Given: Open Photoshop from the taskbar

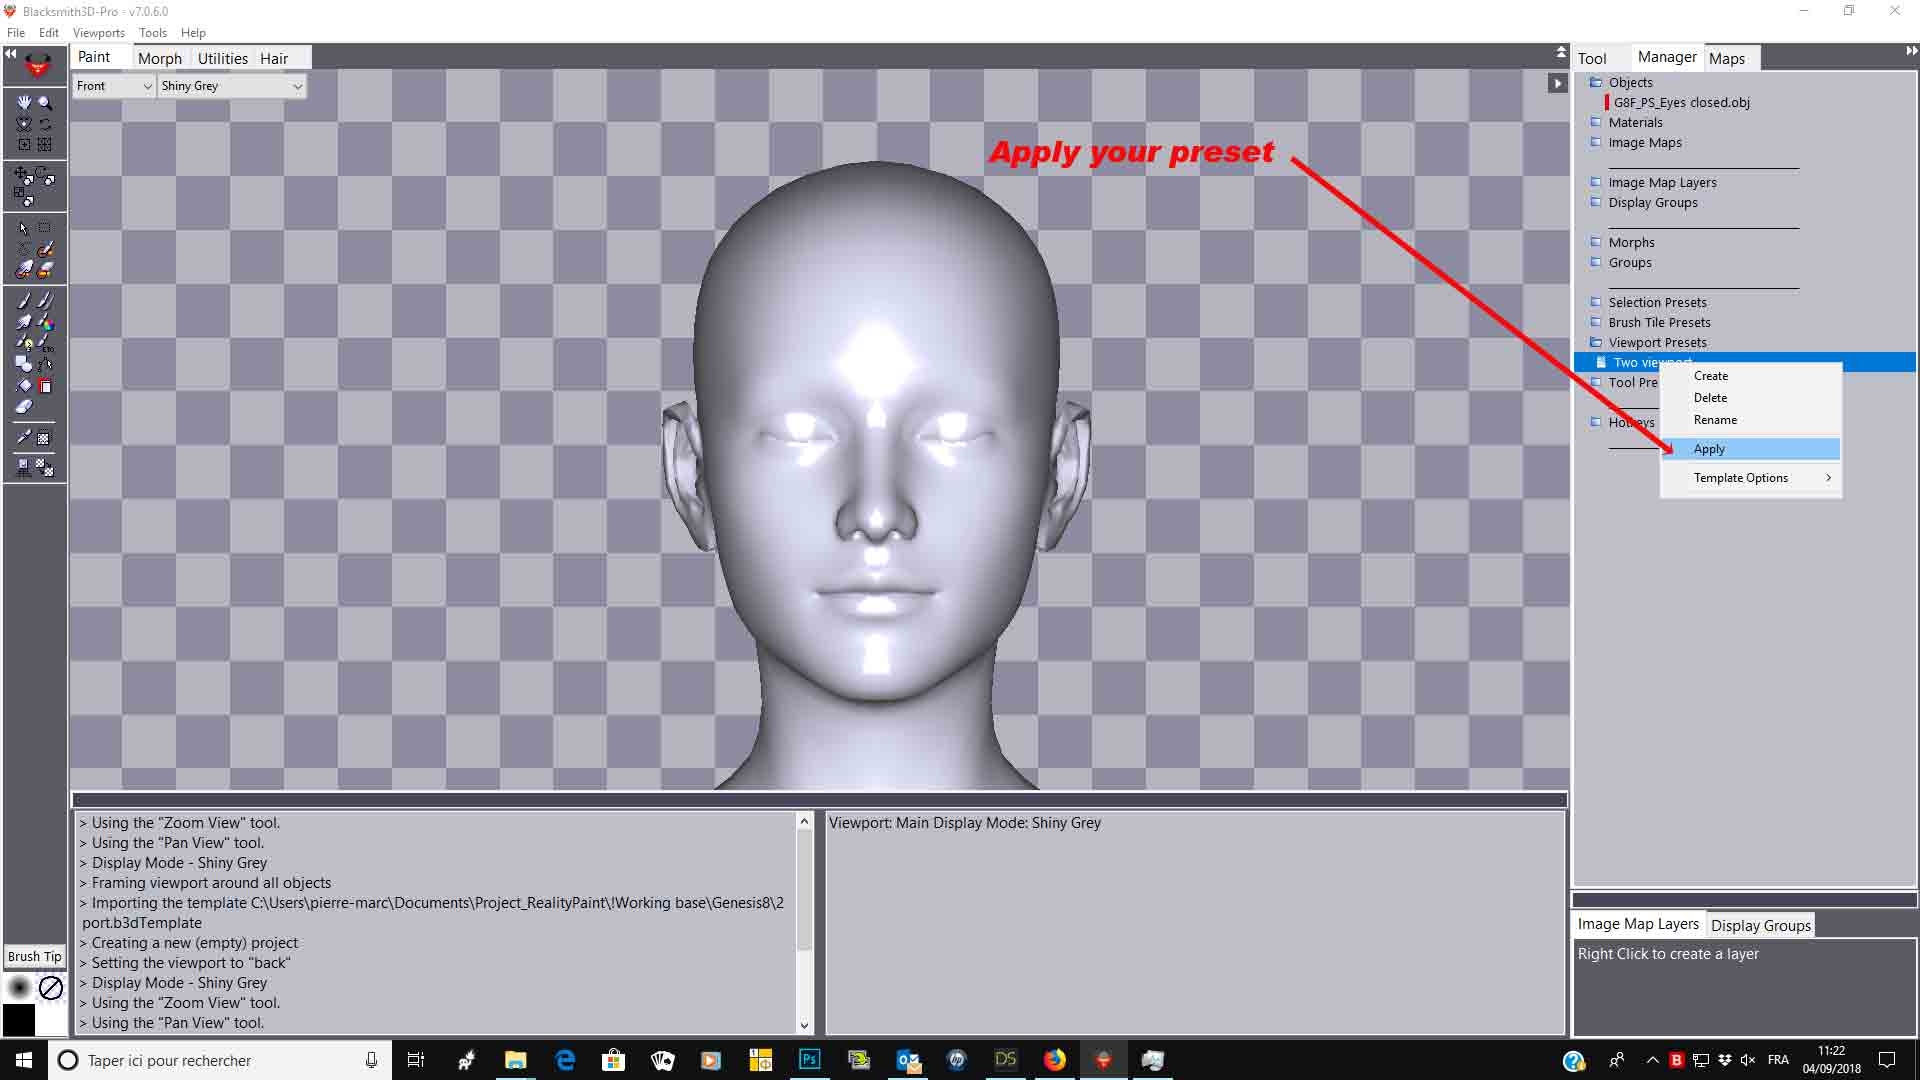Looking at the screenshot, I should [x=810, y=1060].
